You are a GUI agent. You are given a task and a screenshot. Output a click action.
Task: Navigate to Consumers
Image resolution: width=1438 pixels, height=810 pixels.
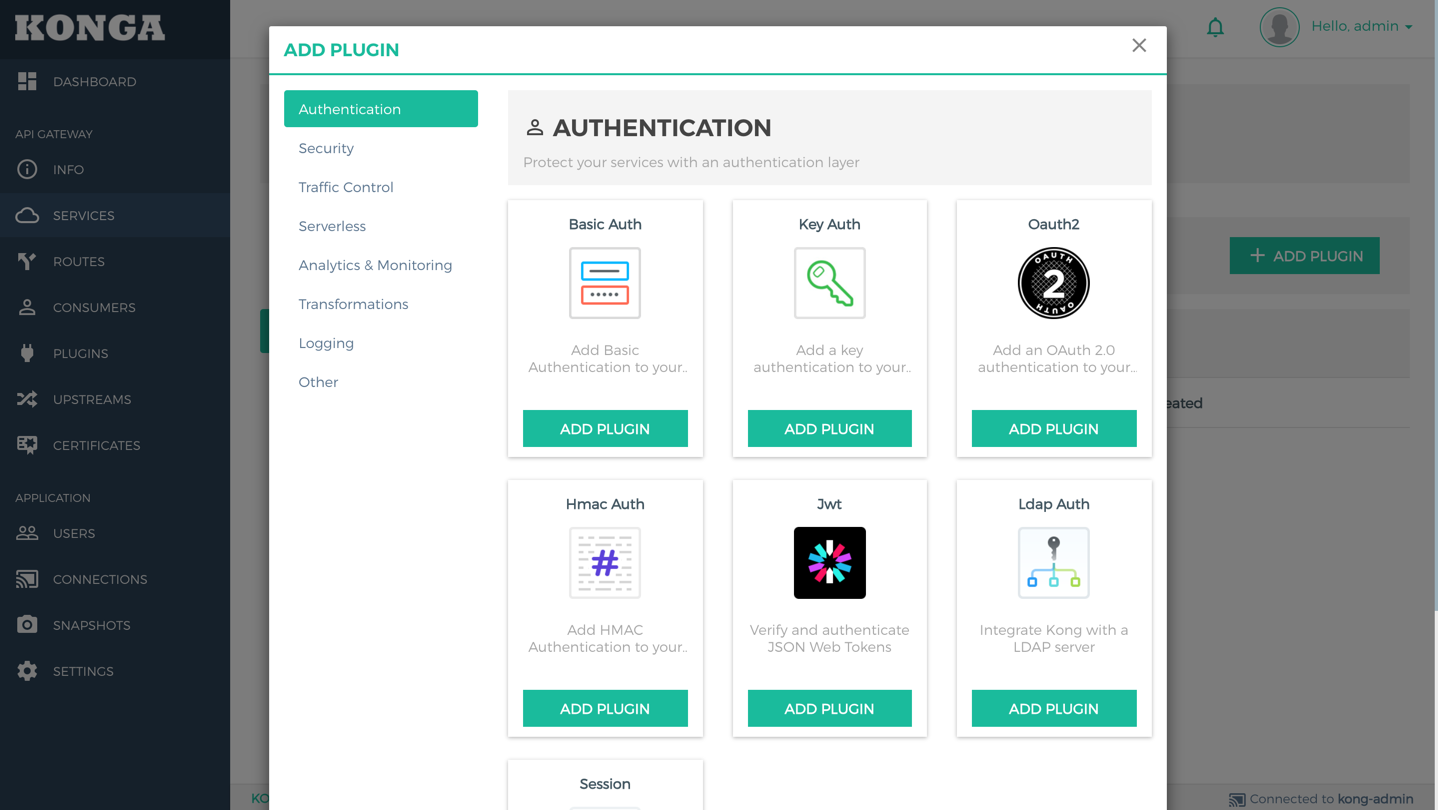pyautogui.click(x=115, y=308)
